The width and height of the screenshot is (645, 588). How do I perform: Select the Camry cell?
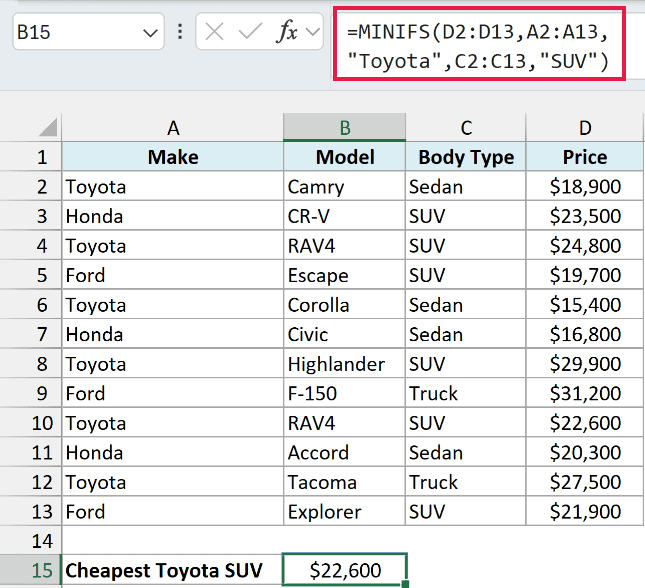tap(345, 186)
